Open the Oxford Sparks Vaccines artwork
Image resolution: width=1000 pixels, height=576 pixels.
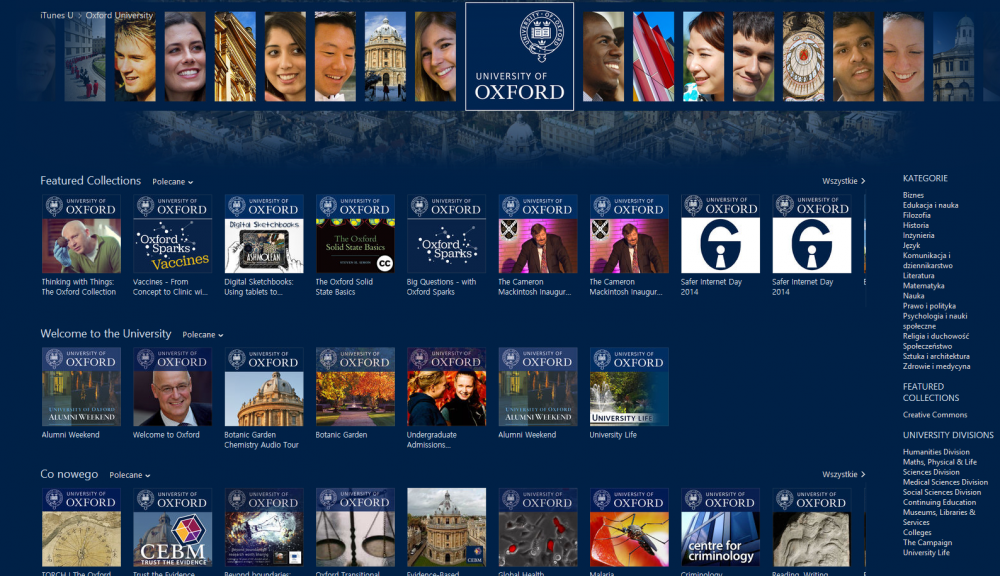click(x=172, y=234)
